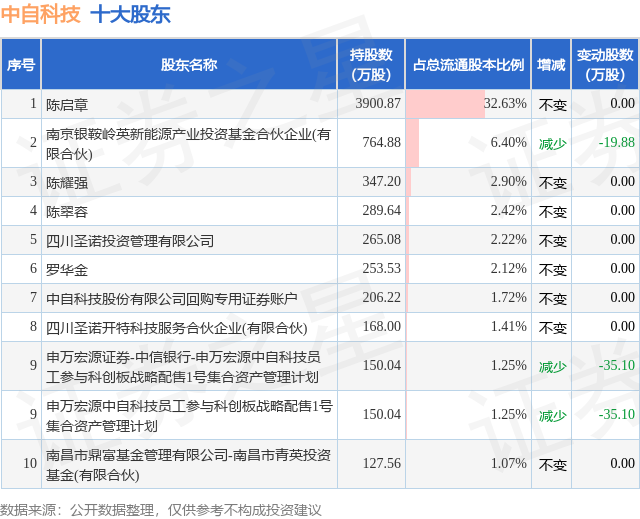Select the 股东名称 column header
640x519 pixels.
pyautogui.click(x=189, y=64)
